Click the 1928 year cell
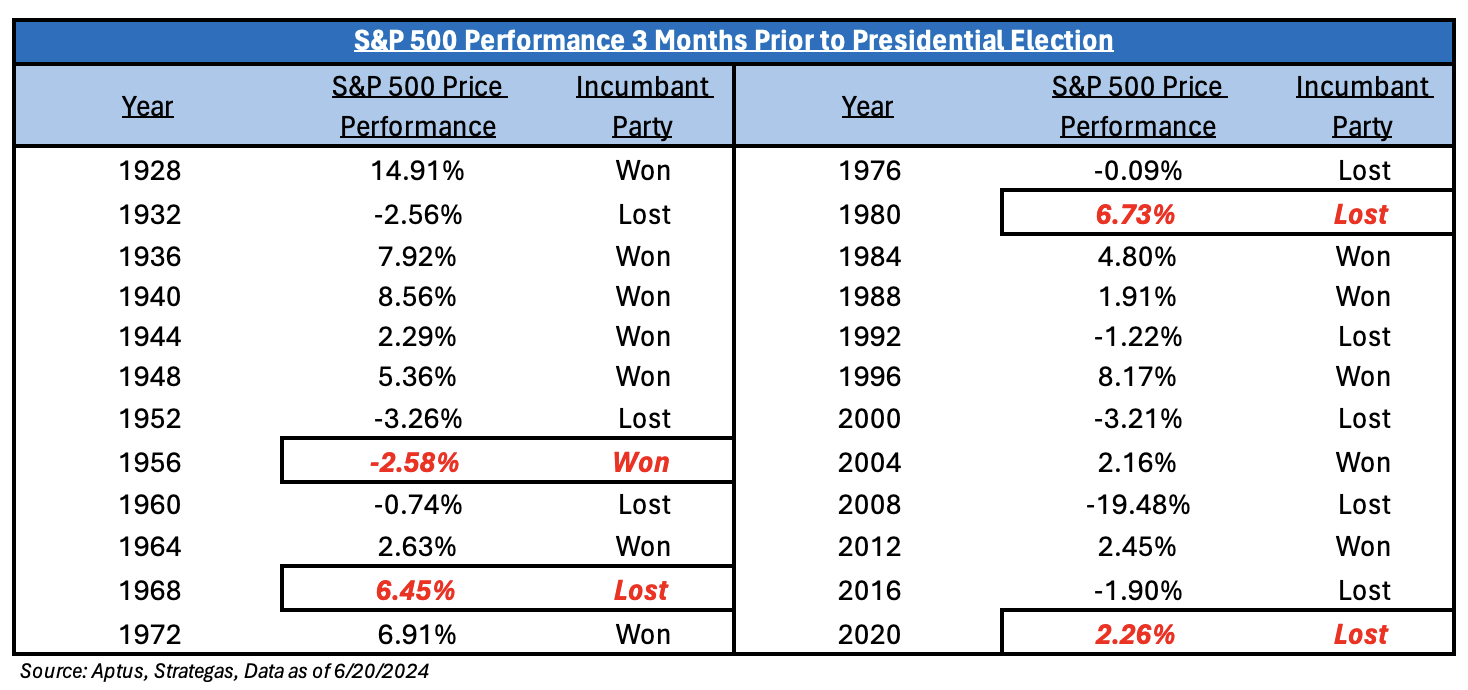Screen dimensions: 1468x690 pyautogui.click(x=149, y=171)
